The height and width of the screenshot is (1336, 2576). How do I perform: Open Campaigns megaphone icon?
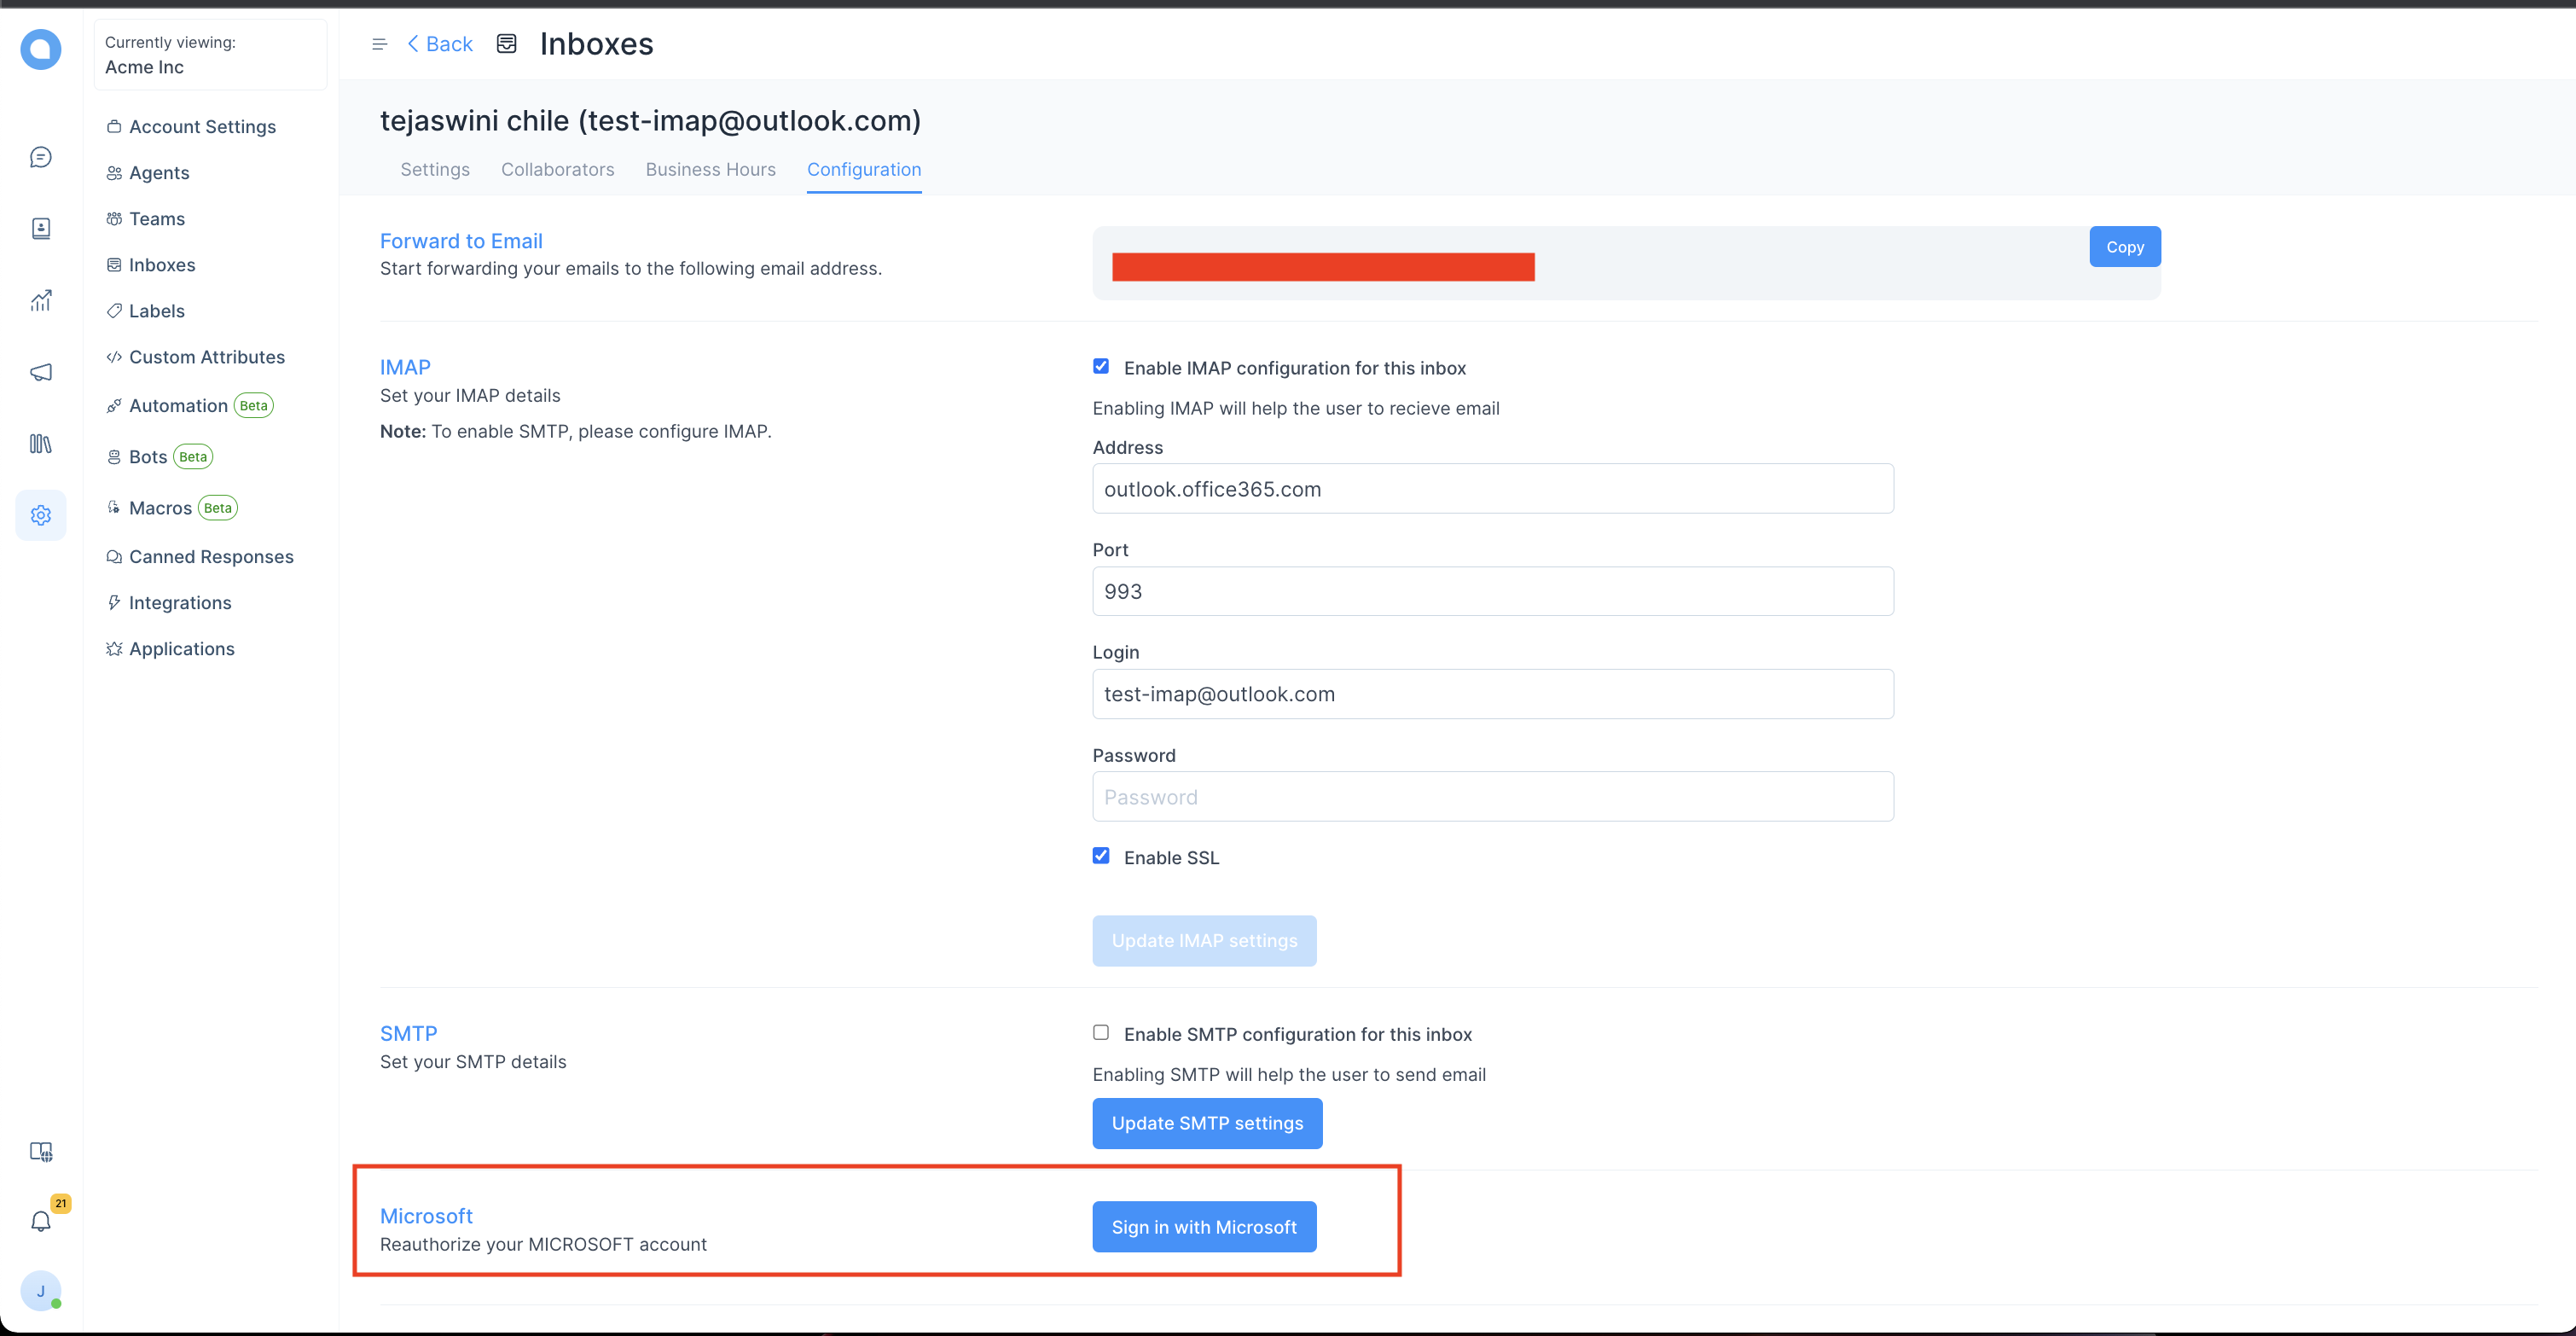(41, 372)
